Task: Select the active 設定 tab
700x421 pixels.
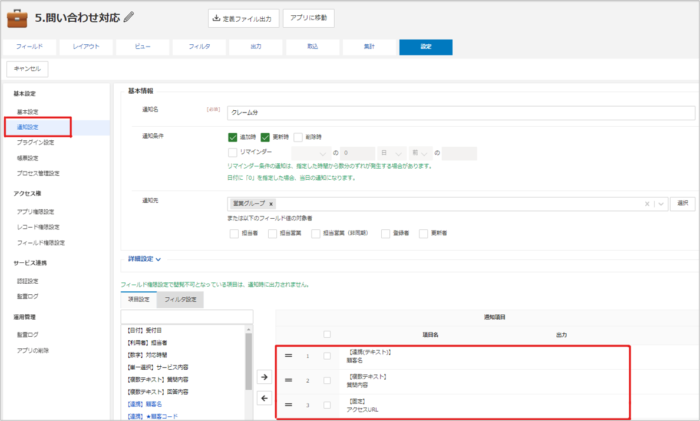Action: 426,47
